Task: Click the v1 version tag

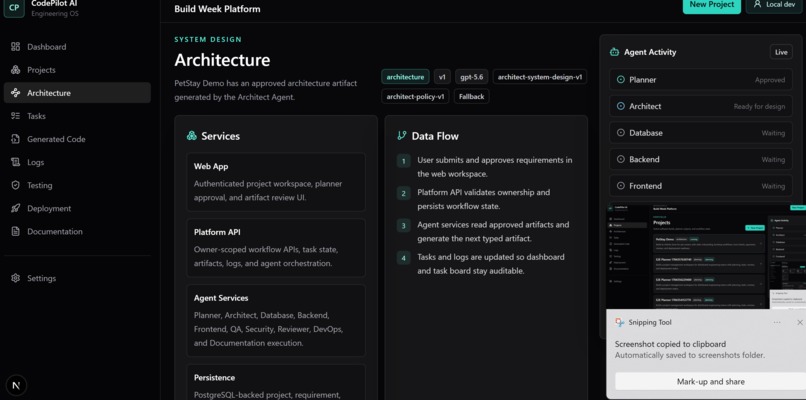Action: 442,77
